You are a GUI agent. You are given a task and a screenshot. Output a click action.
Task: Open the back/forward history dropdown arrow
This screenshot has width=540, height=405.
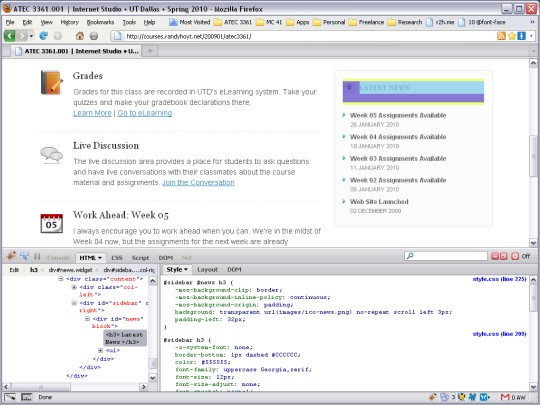coord(31,36)
